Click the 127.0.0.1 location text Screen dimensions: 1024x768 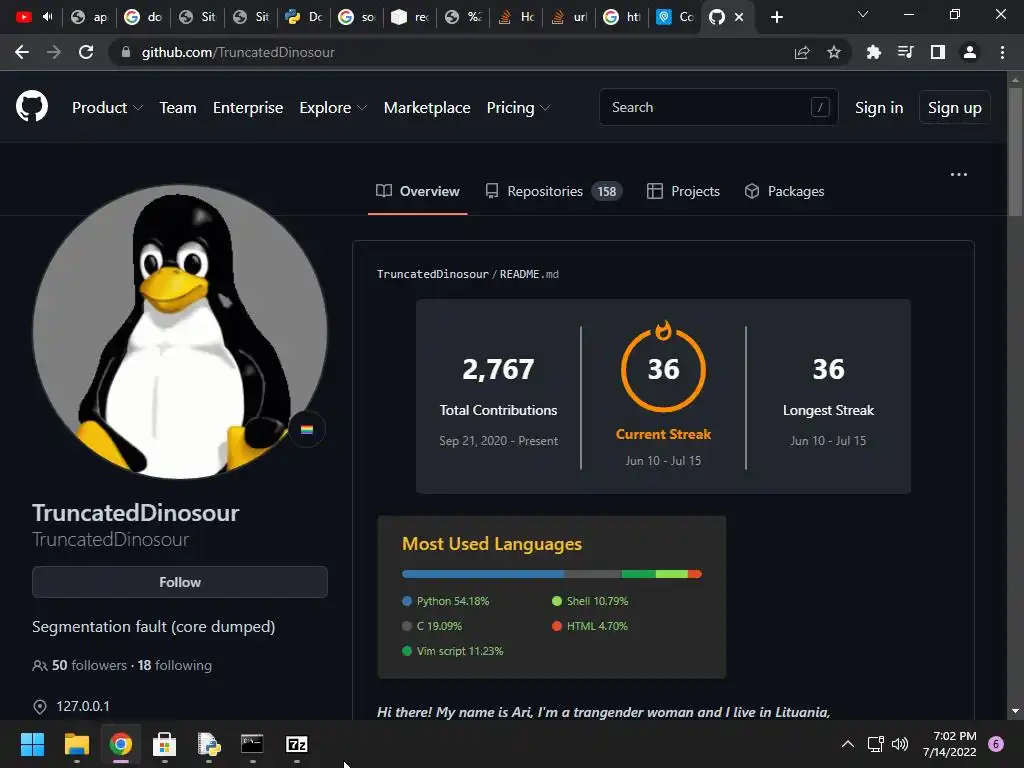tap(83, 706)
